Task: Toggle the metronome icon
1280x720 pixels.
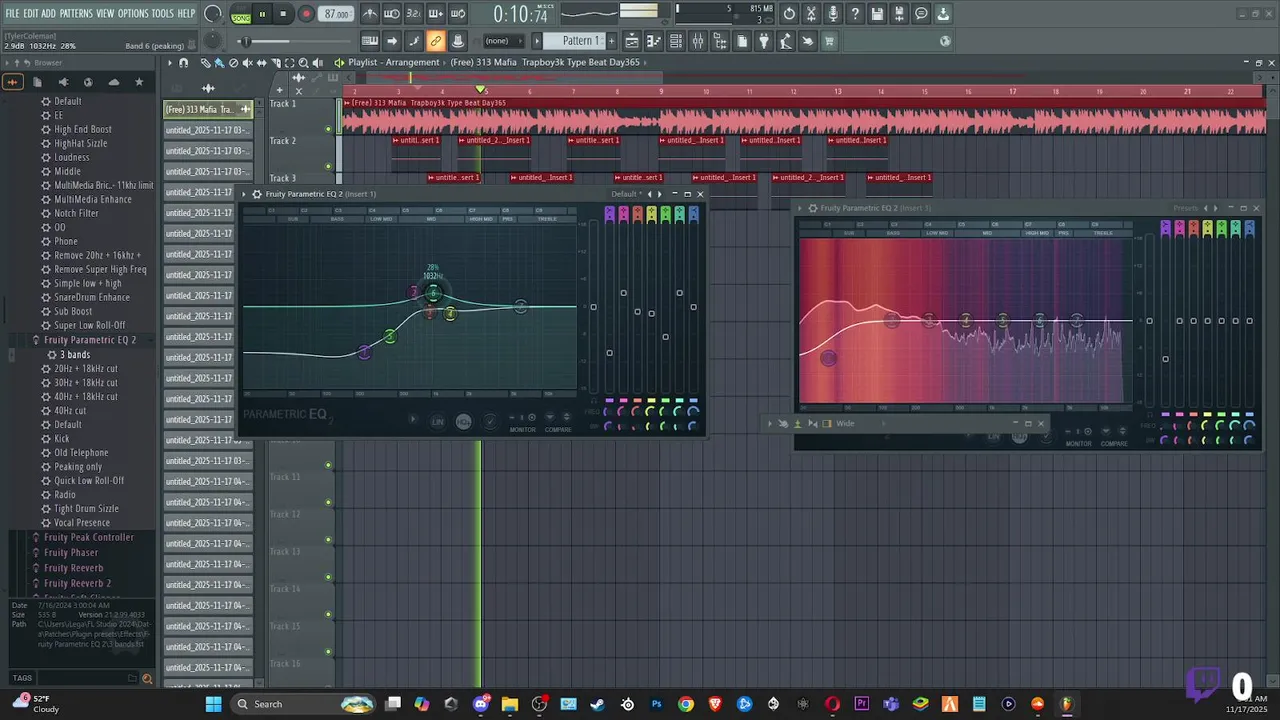Action: 370,14
